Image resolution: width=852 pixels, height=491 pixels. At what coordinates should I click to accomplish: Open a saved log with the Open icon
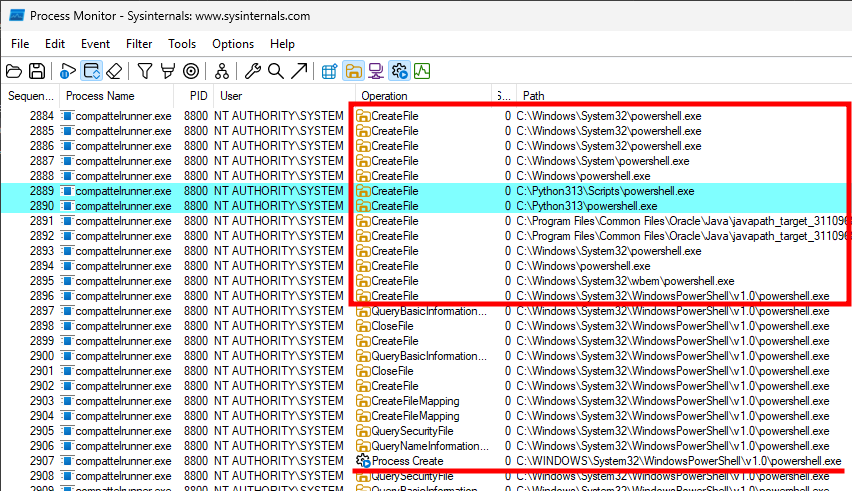pos(14,71)
